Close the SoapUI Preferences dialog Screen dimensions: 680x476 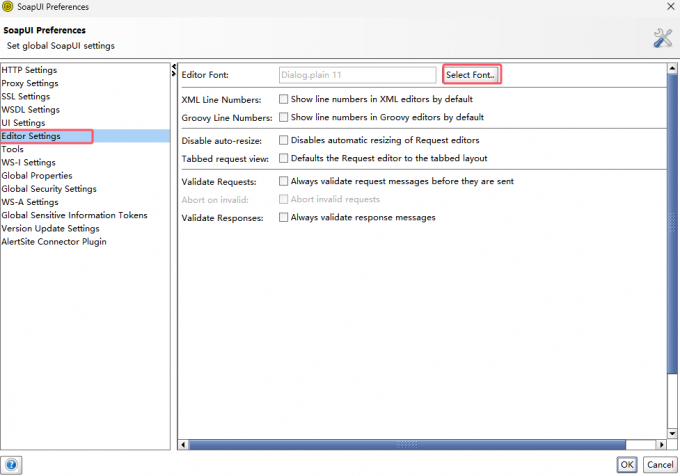pyautogui.click(x=670, y=6)
